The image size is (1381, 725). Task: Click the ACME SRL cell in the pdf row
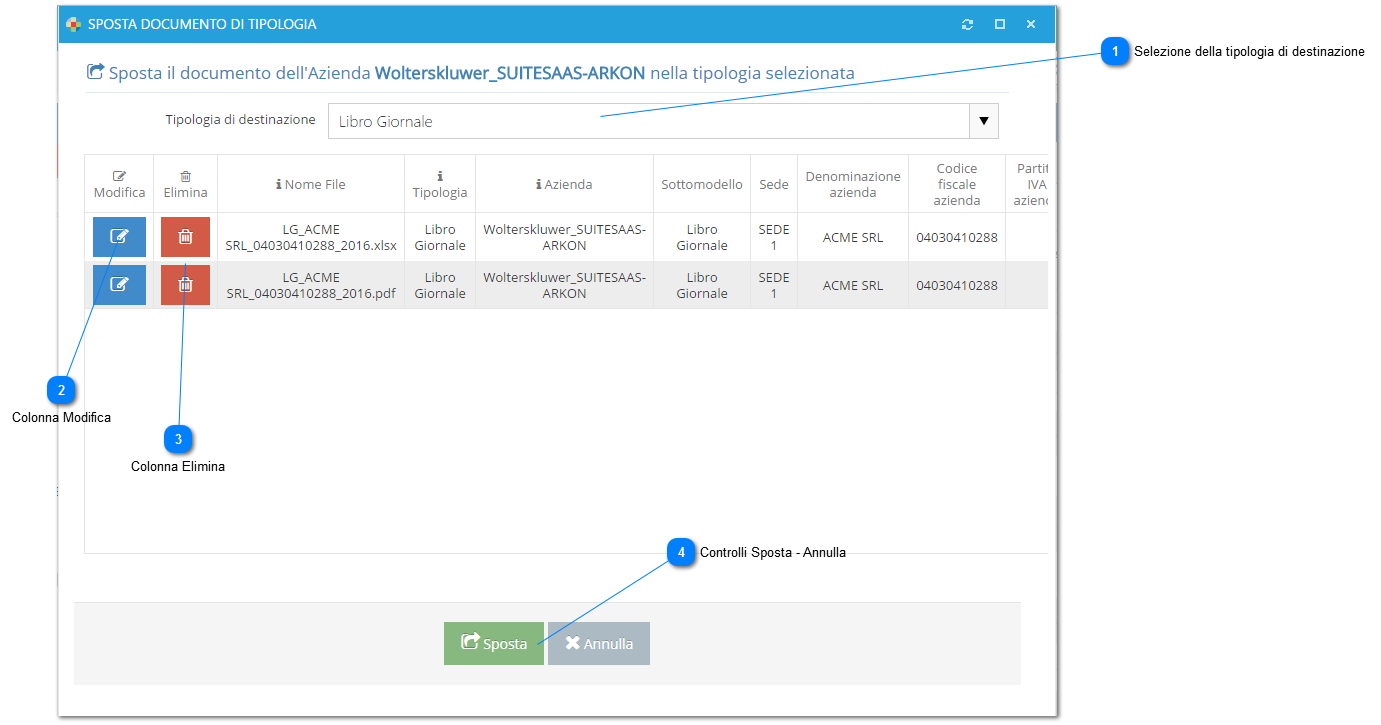point(853,285)
